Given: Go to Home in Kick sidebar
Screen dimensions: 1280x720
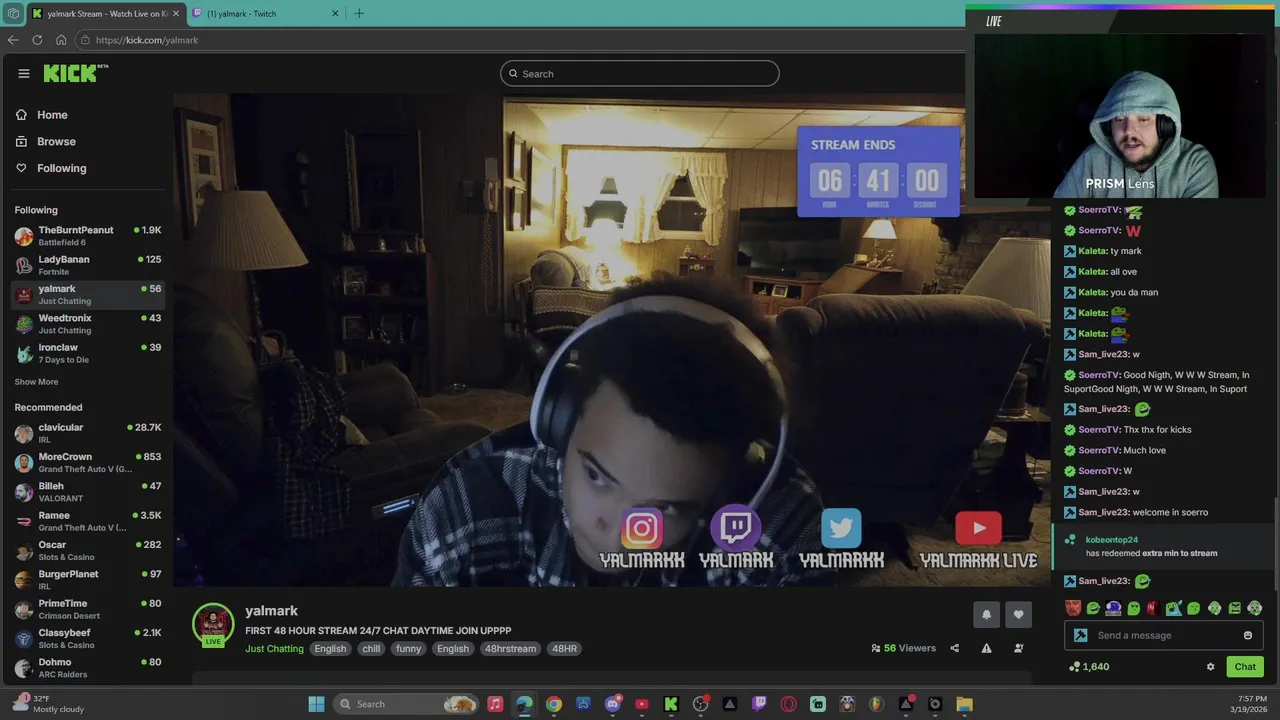Looking at the screenshot, I should pos(52,115).
